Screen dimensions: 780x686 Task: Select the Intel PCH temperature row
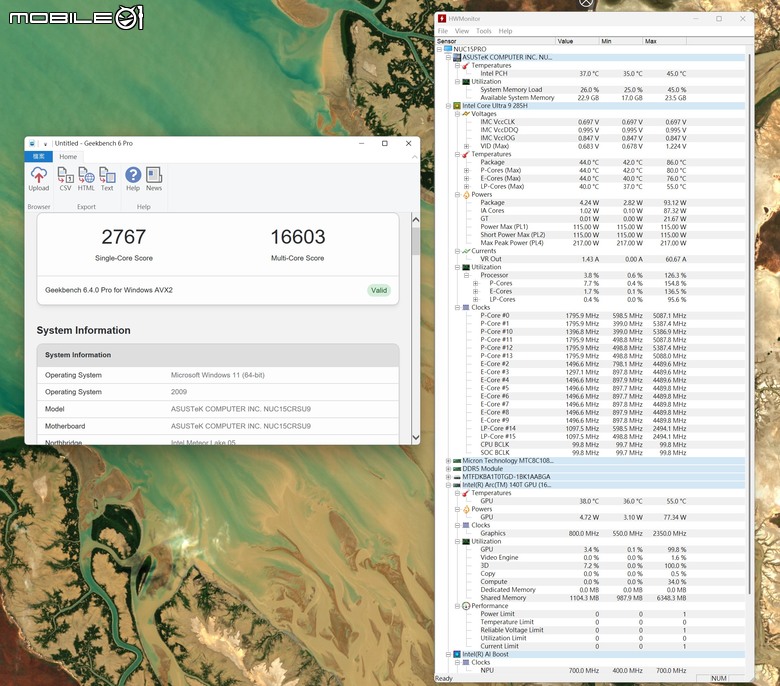(591, 74)
